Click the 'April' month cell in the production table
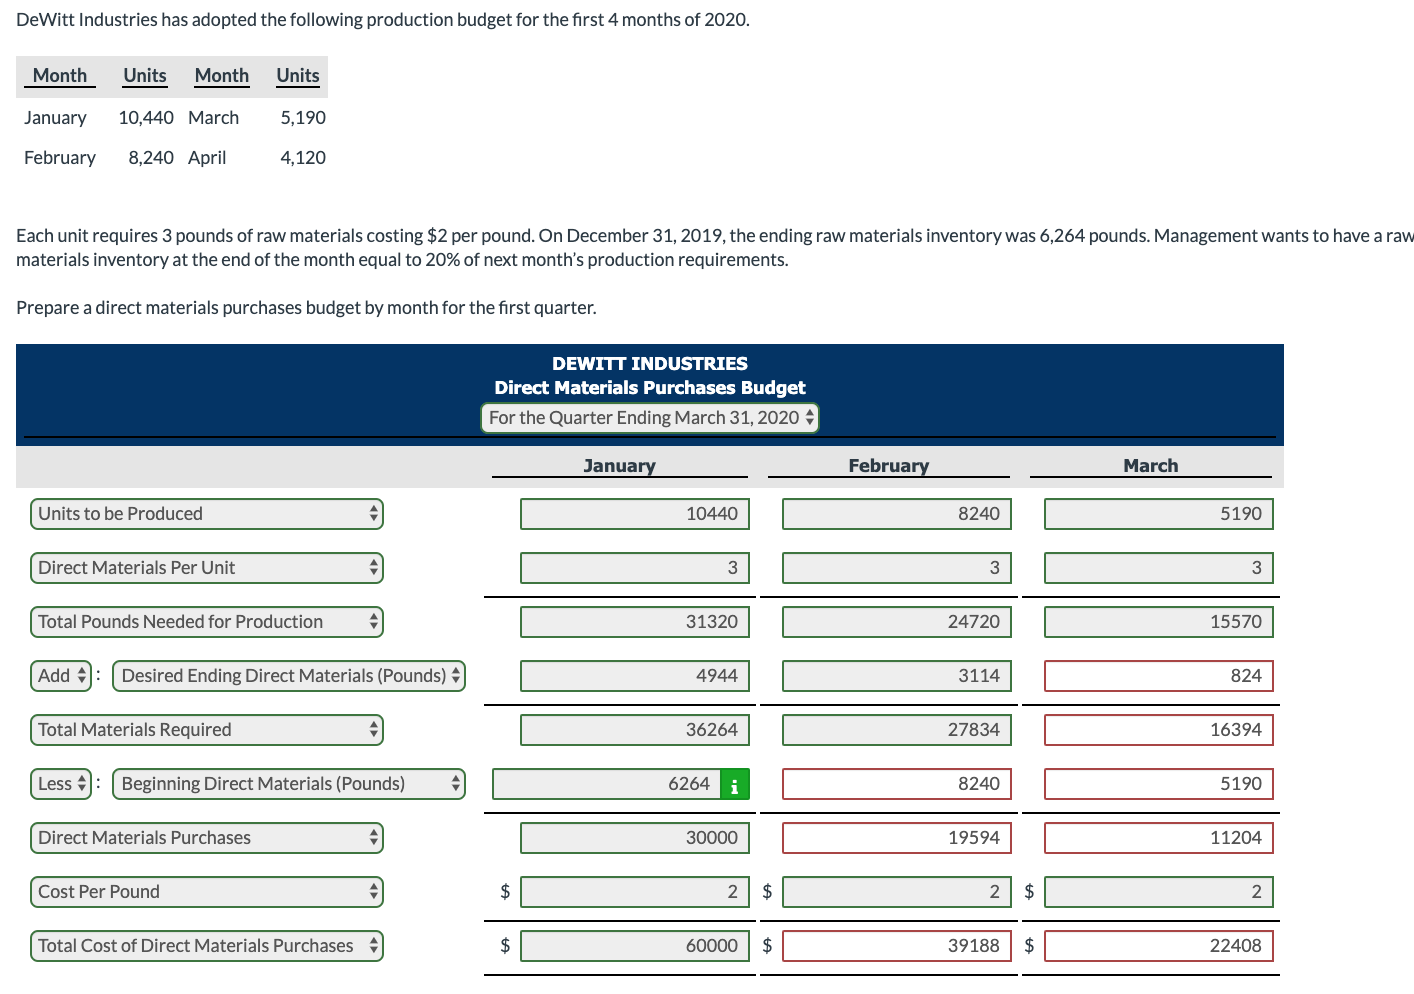Image resolution: width=1414 pixels, height=994 pixels. point(207,158)
